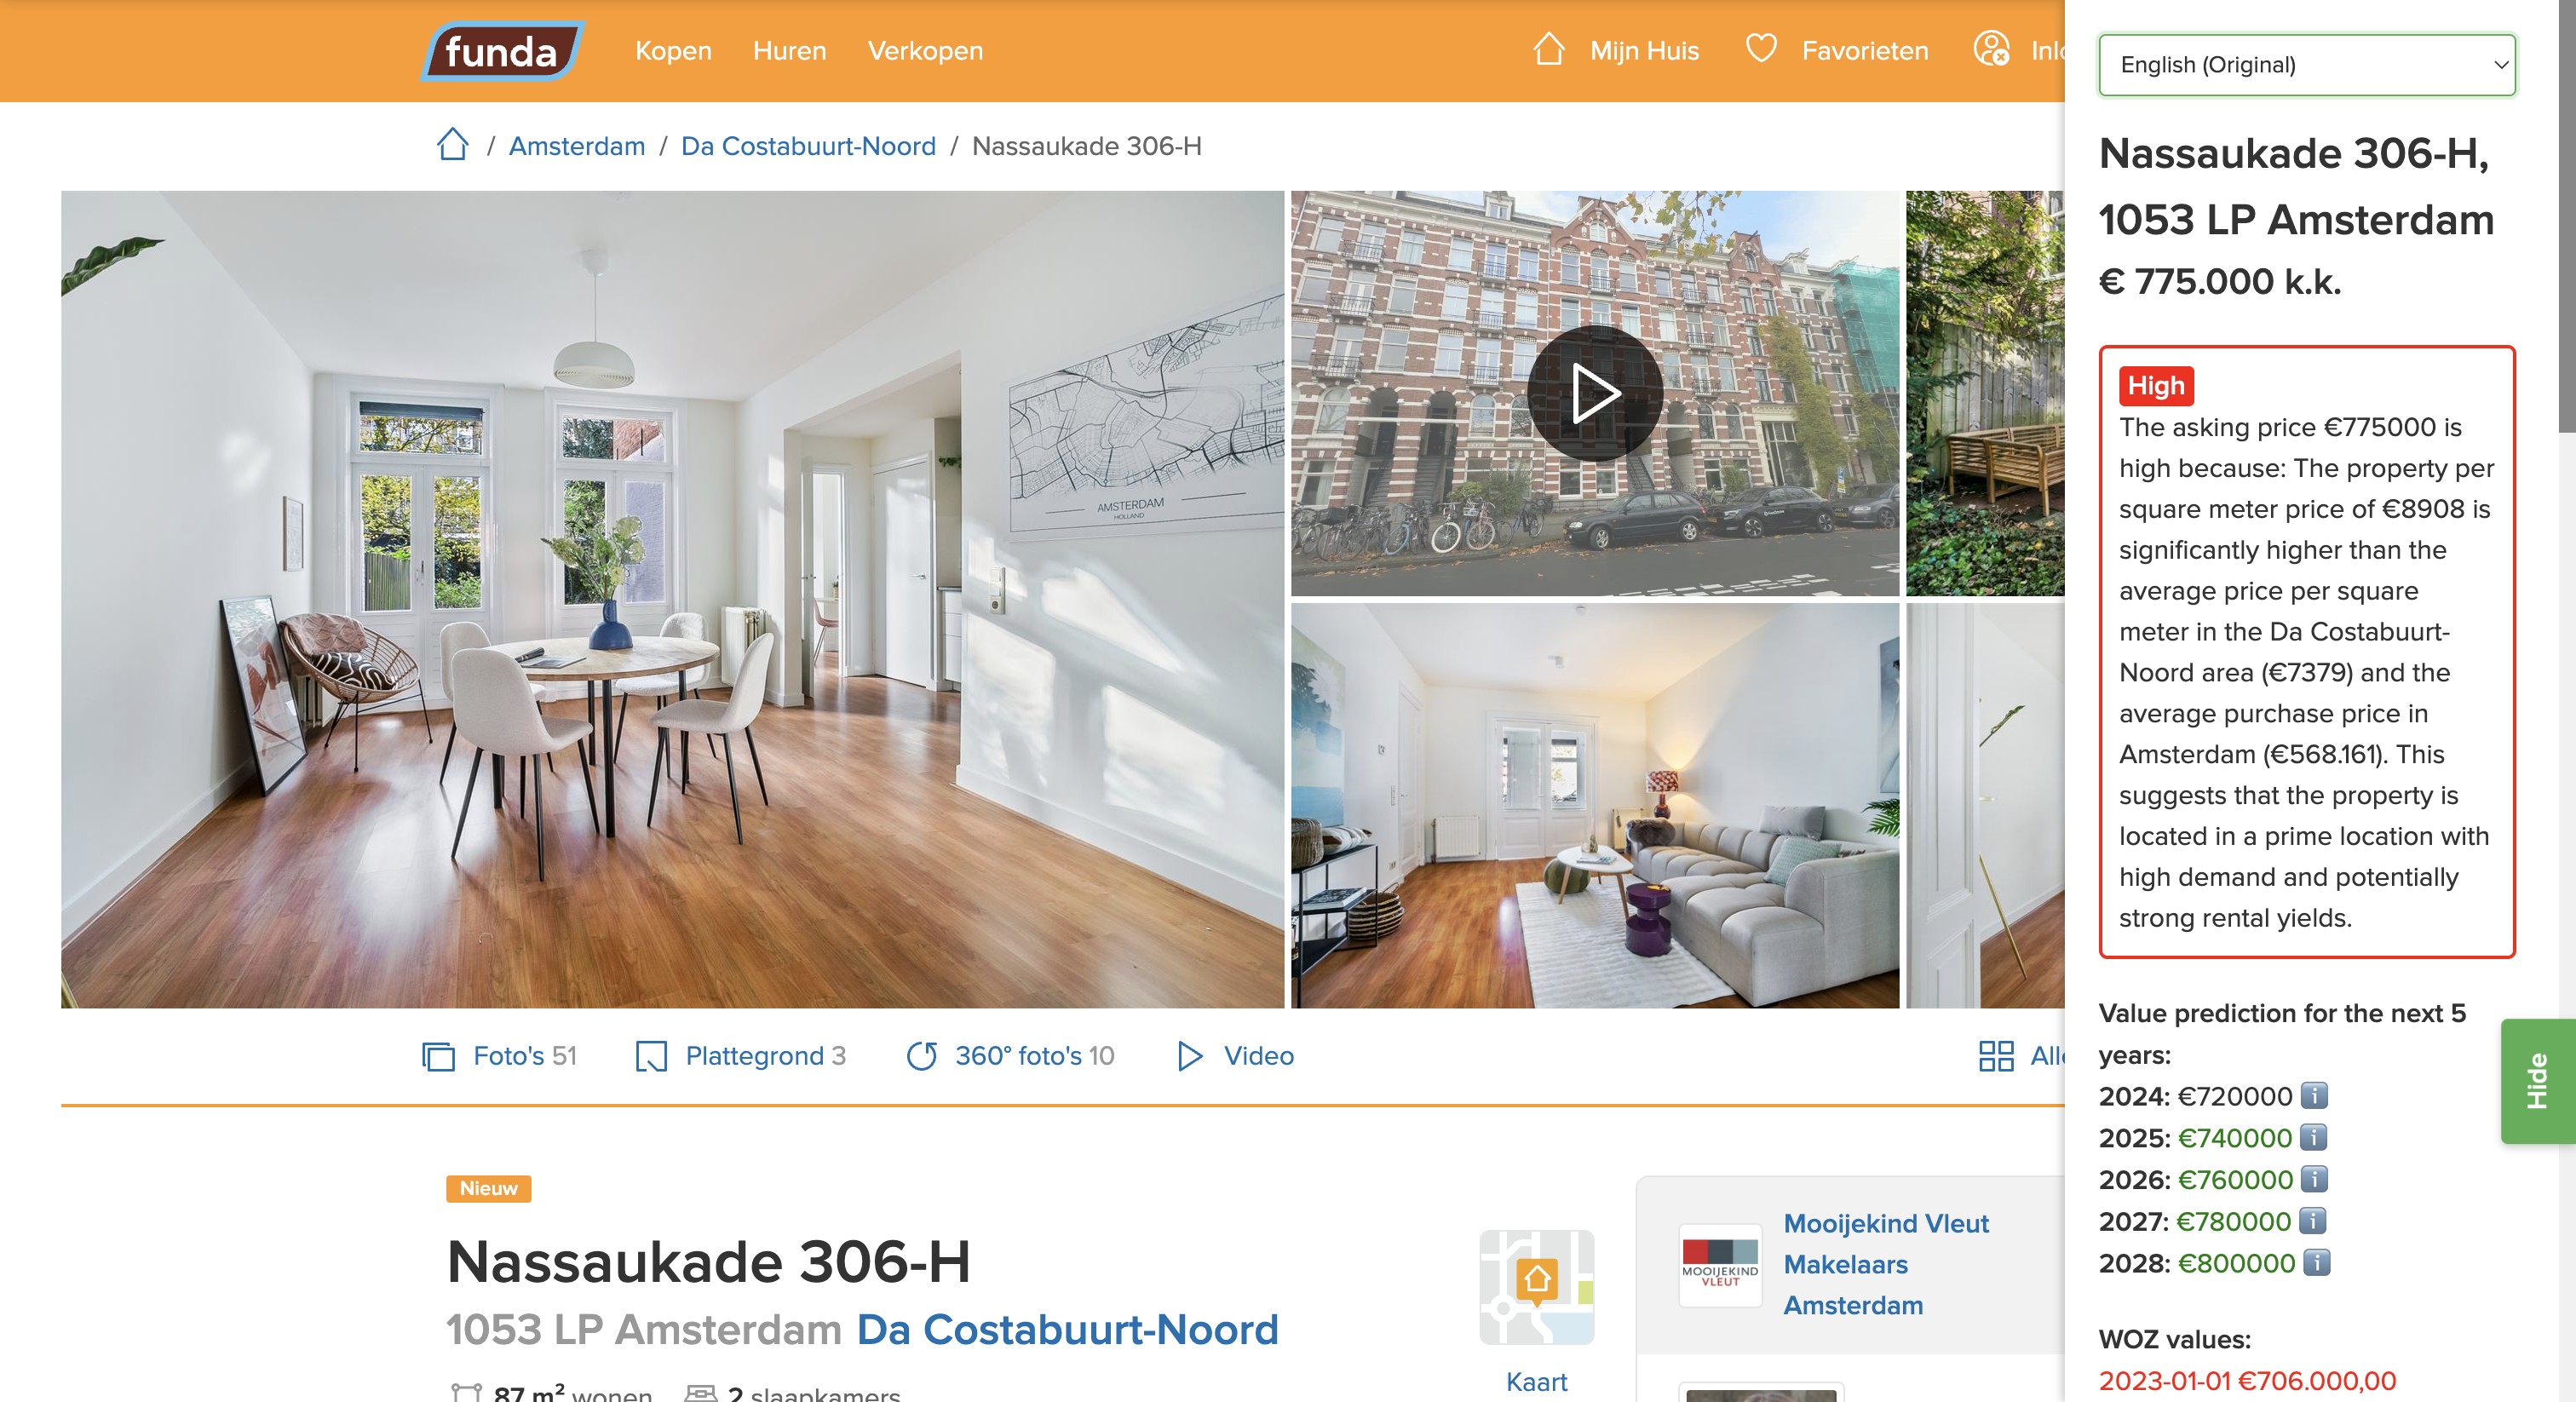Screen dimensions: 2576x1402
Task: Open Plattegrond 3 floor plans
Action: (741, 1056)
